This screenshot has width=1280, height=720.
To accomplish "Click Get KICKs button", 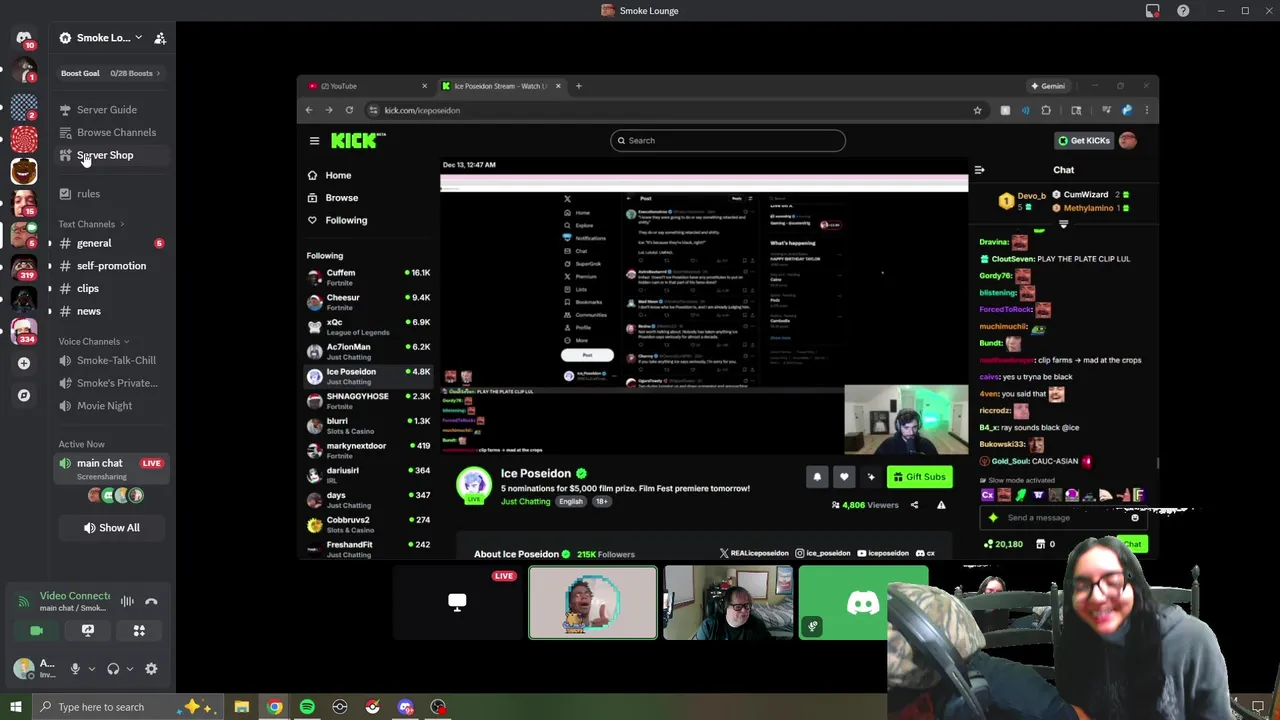I will click(x=1084, y=140).
